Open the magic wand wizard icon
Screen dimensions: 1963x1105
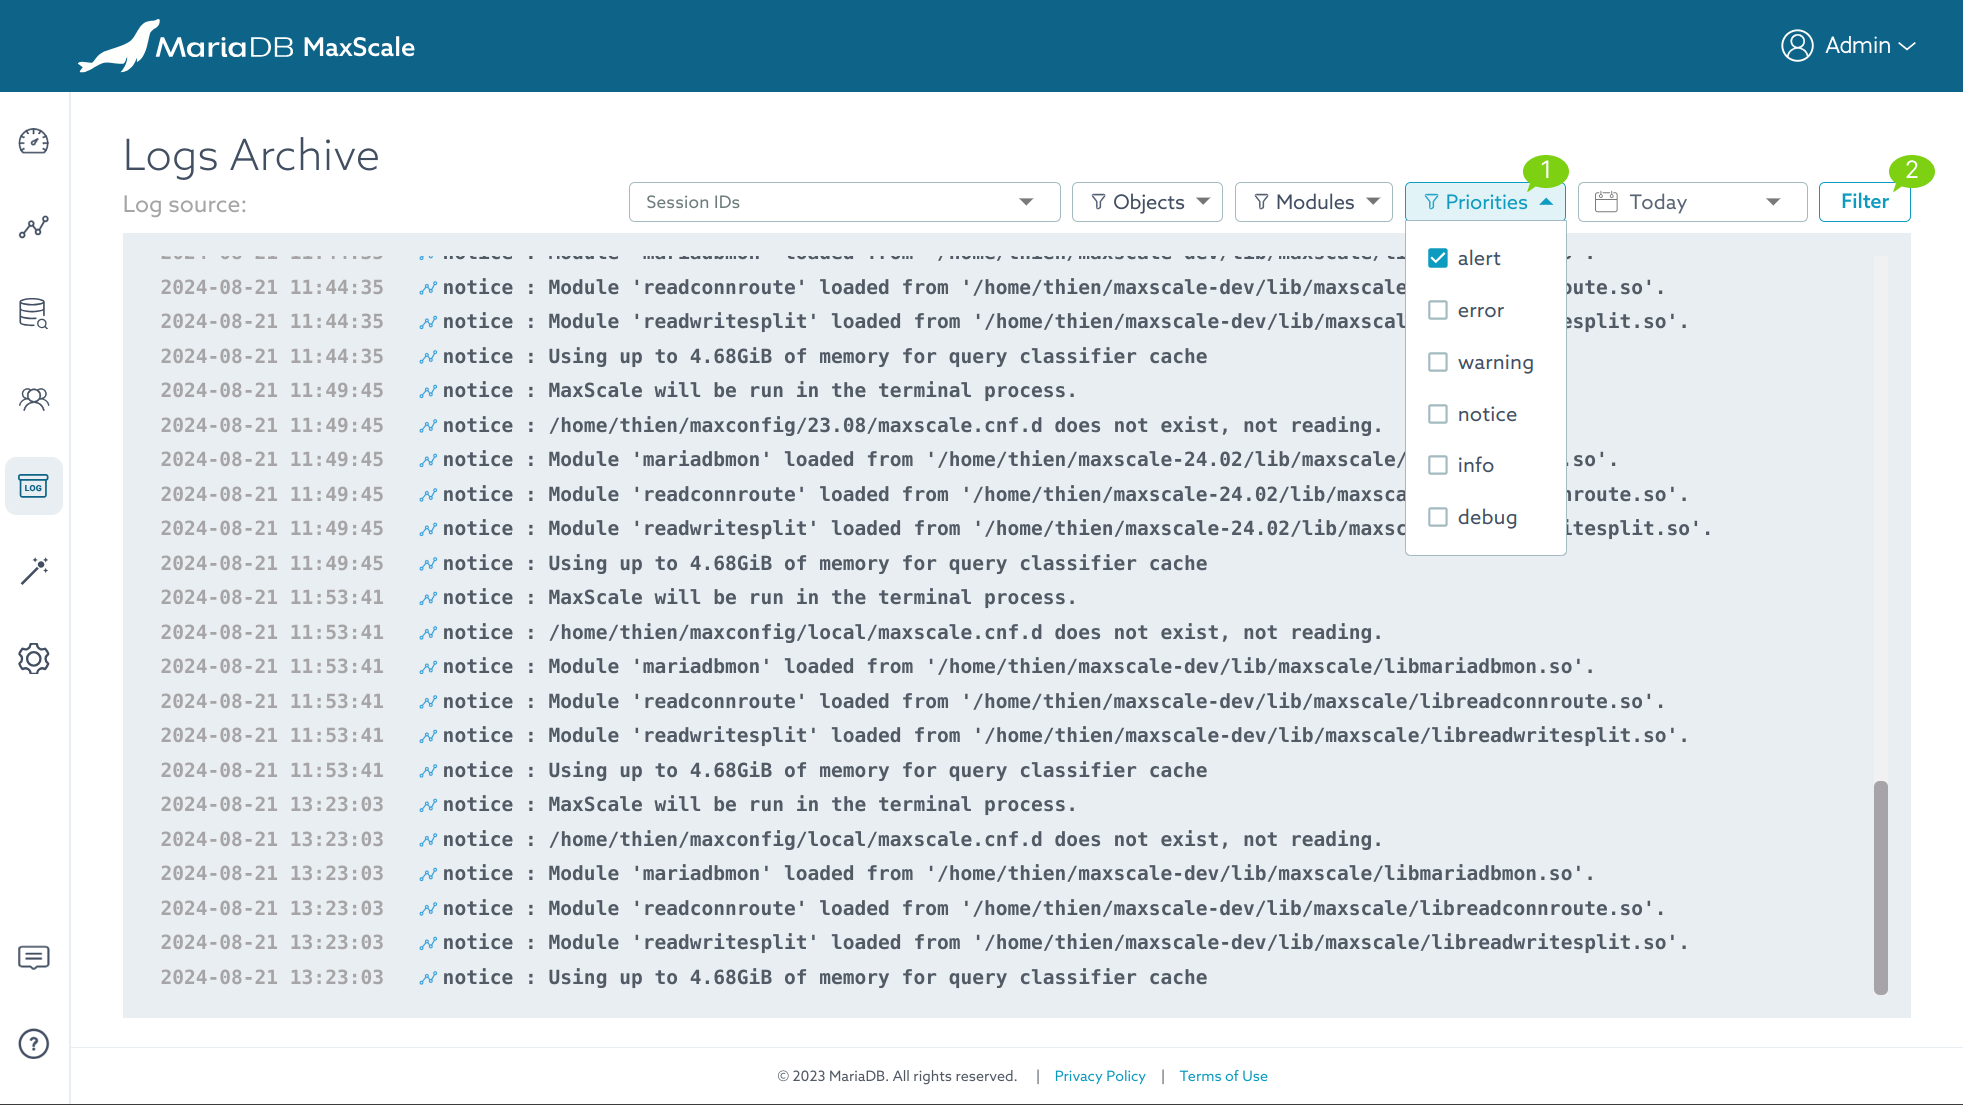34,571
